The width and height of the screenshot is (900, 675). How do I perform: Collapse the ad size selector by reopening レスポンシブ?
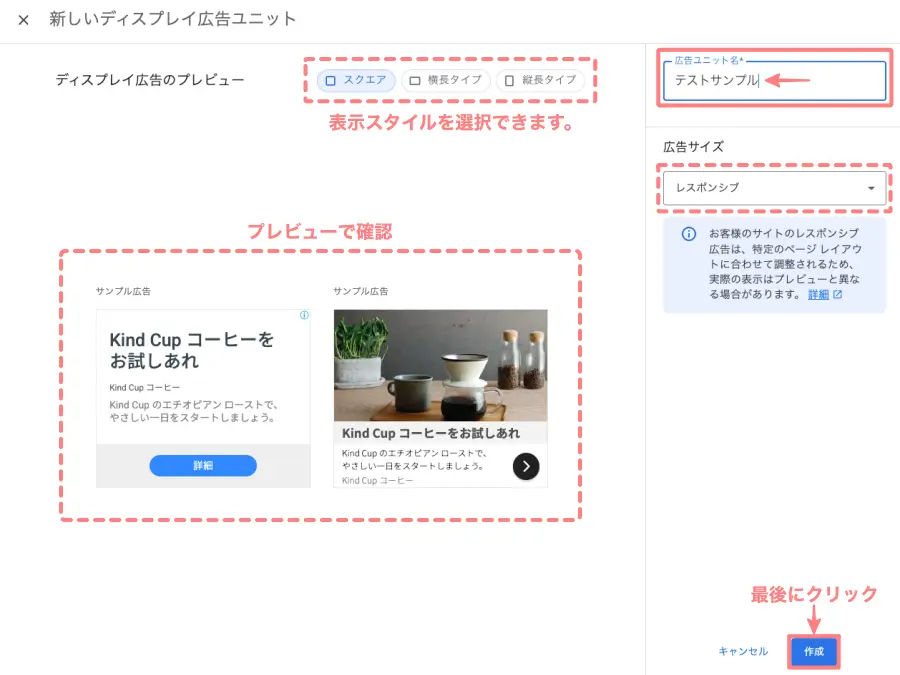click(775, 187)
